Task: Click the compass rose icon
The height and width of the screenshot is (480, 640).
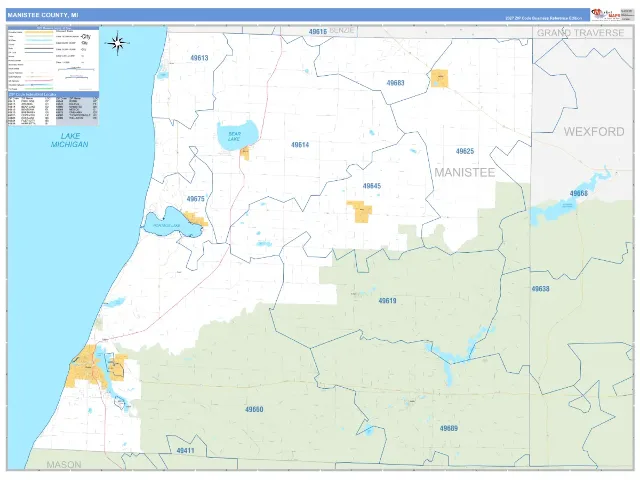Action: 117,42
